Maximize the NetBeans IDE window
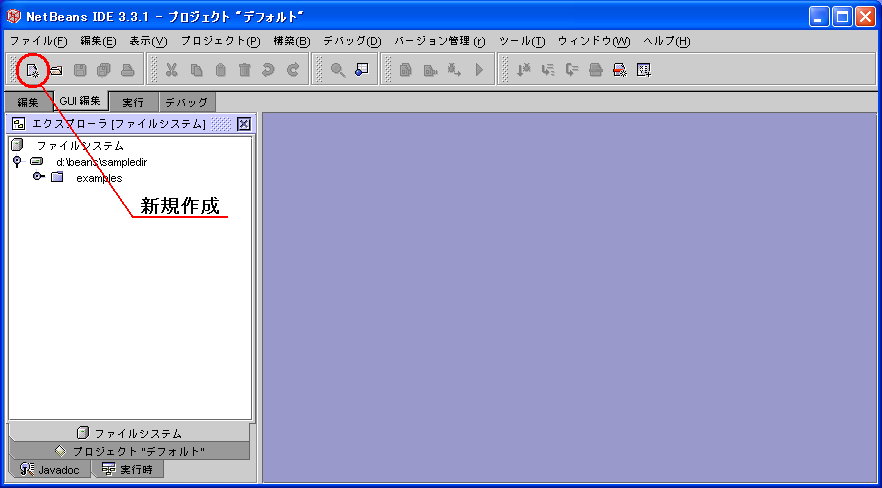 pyautogui.click(x=842, y=16)
